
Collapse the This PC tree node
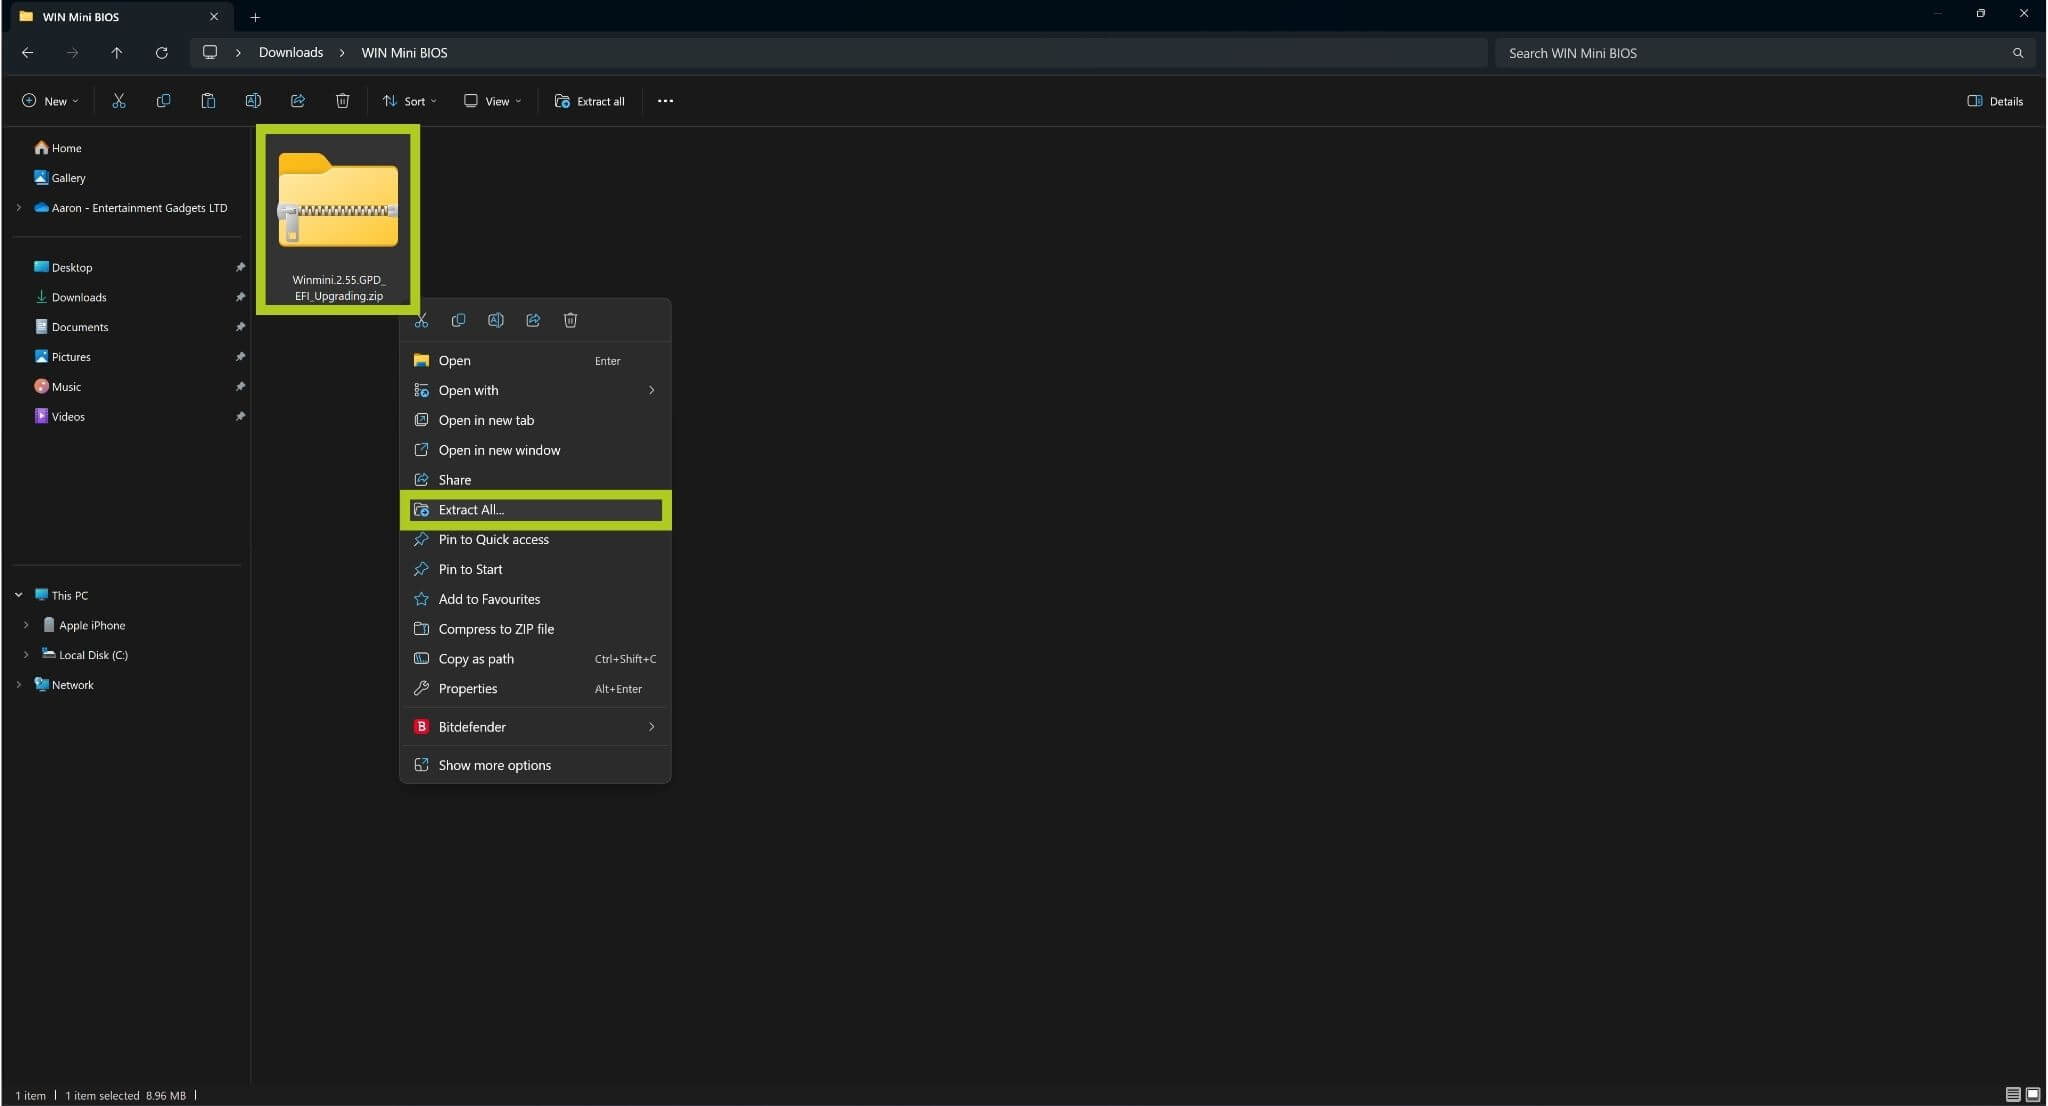click(x=19, y=595)
